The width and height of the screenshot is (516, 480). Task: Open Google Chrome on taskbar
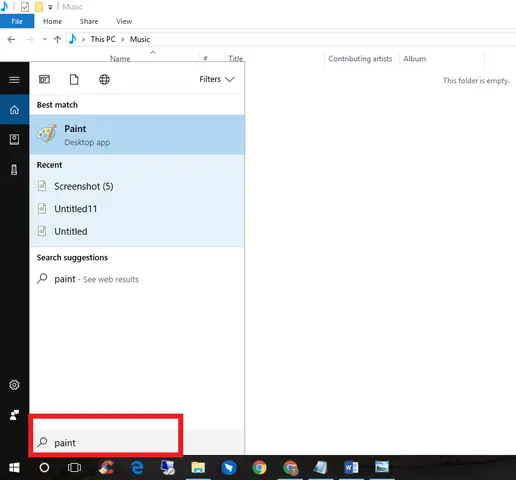coord(259,467)
